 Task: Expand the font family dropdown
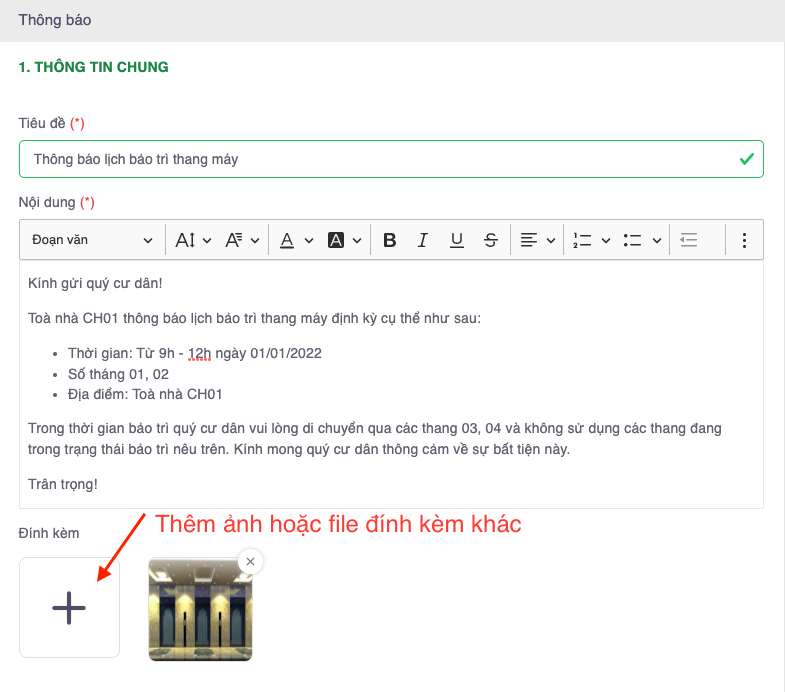point(242,240)
